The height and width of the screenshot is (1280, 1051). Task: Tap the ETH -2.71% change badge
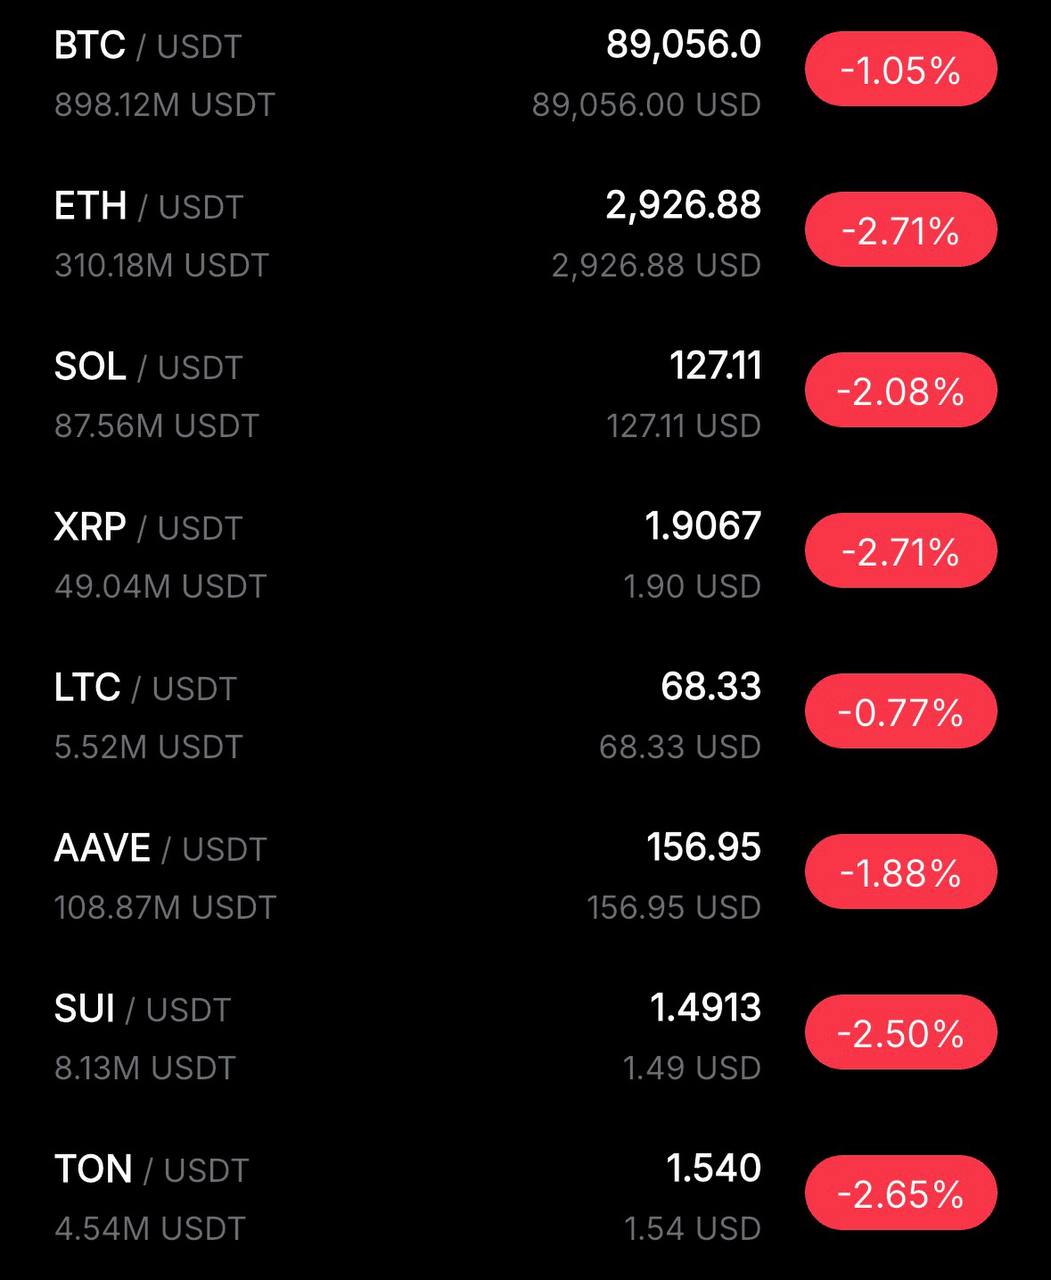point(900,231)
